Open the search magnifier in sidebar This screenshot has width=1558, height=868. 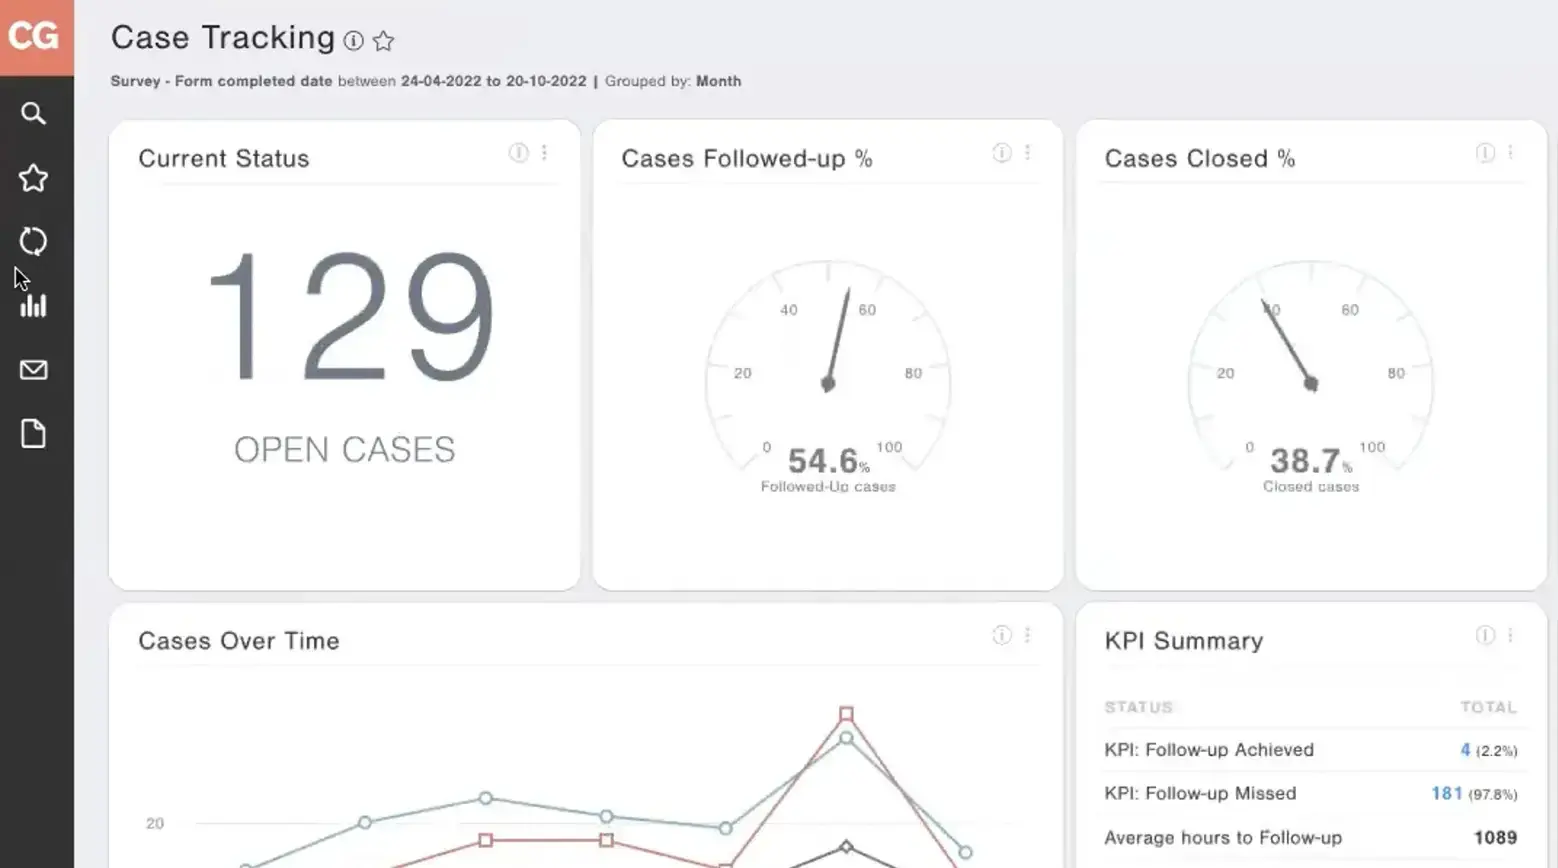33,113
